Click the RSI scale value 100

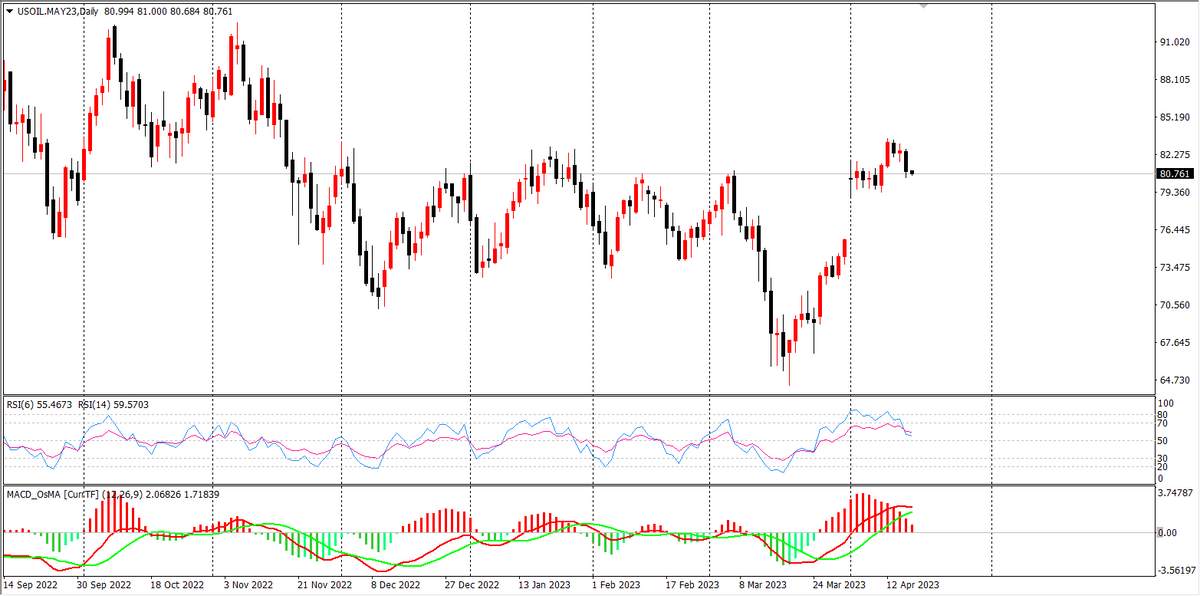(x=1167, y=404)
